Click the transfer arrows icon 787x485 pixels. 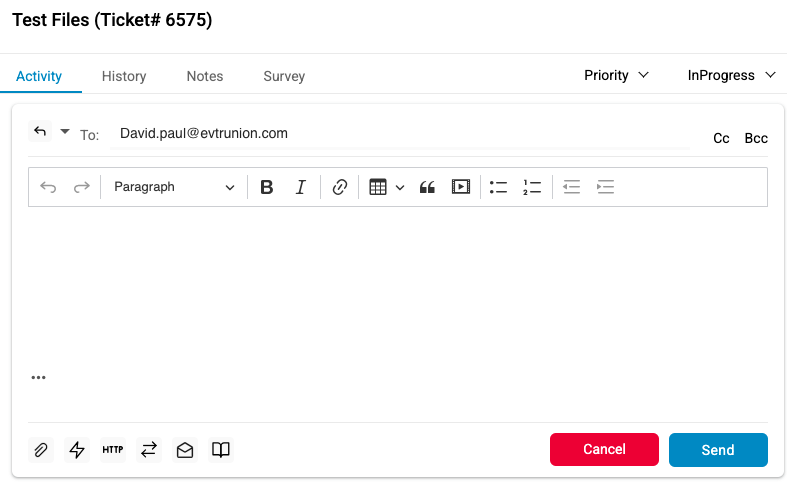tap(149, 450)
